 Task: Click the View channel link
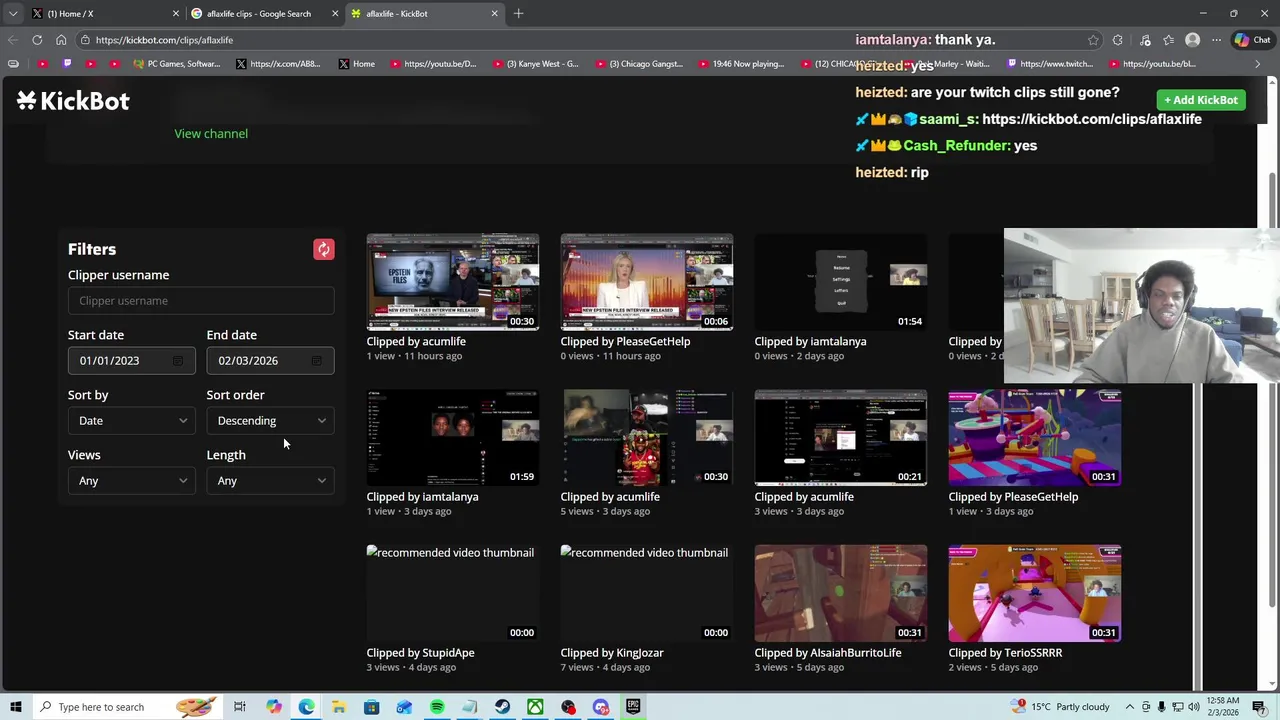pos(211,134)
